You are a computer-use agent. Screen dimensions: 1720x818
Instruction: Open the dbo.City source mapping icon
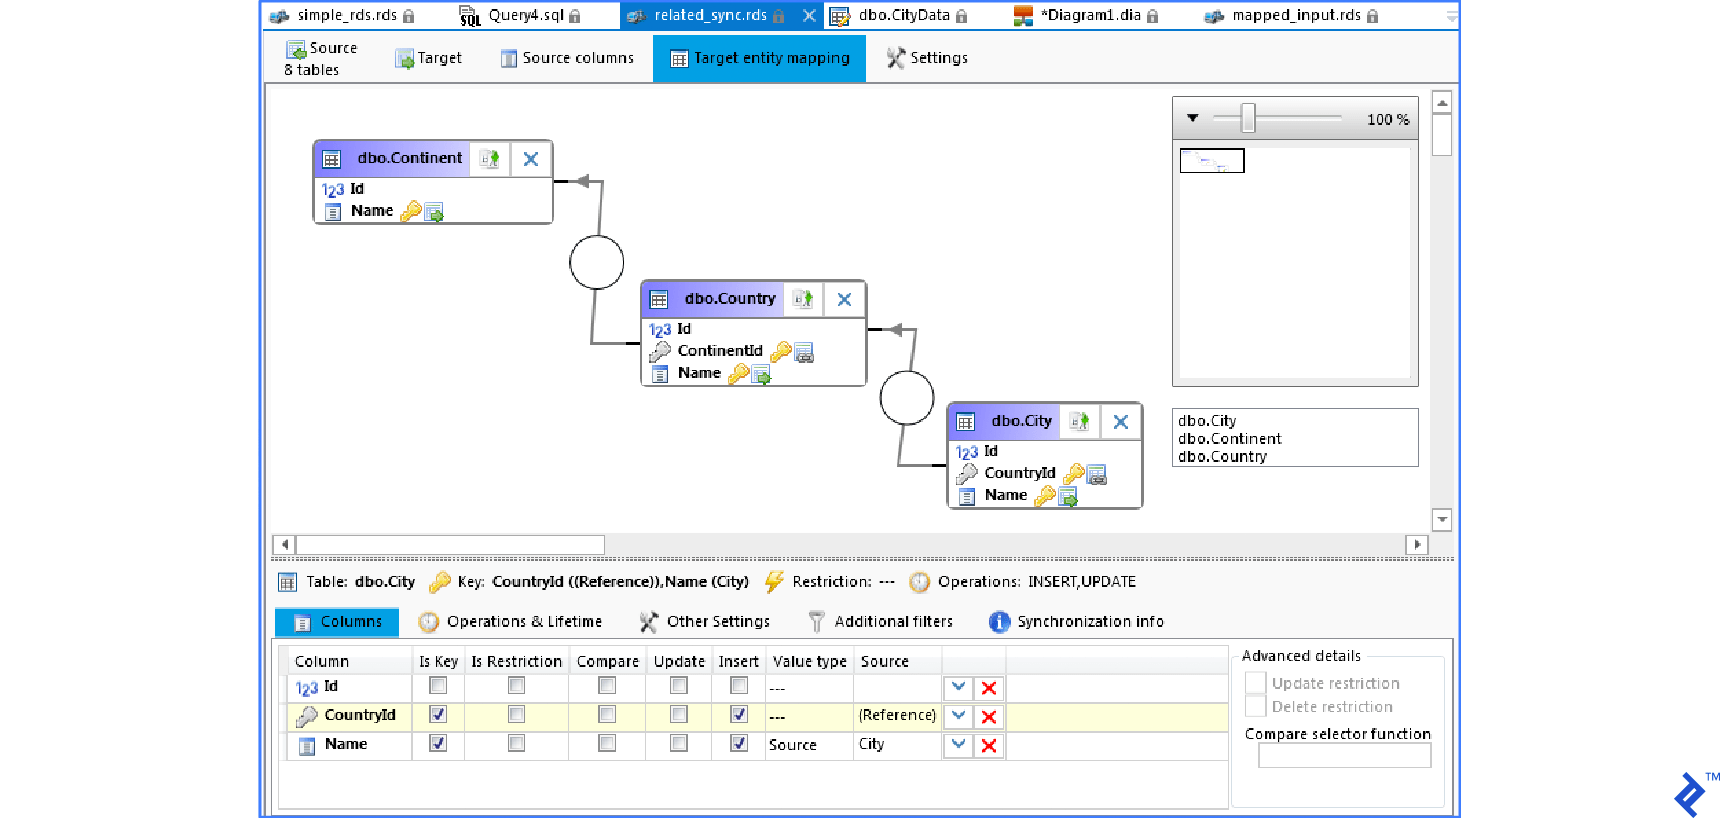click(1079, 422)
